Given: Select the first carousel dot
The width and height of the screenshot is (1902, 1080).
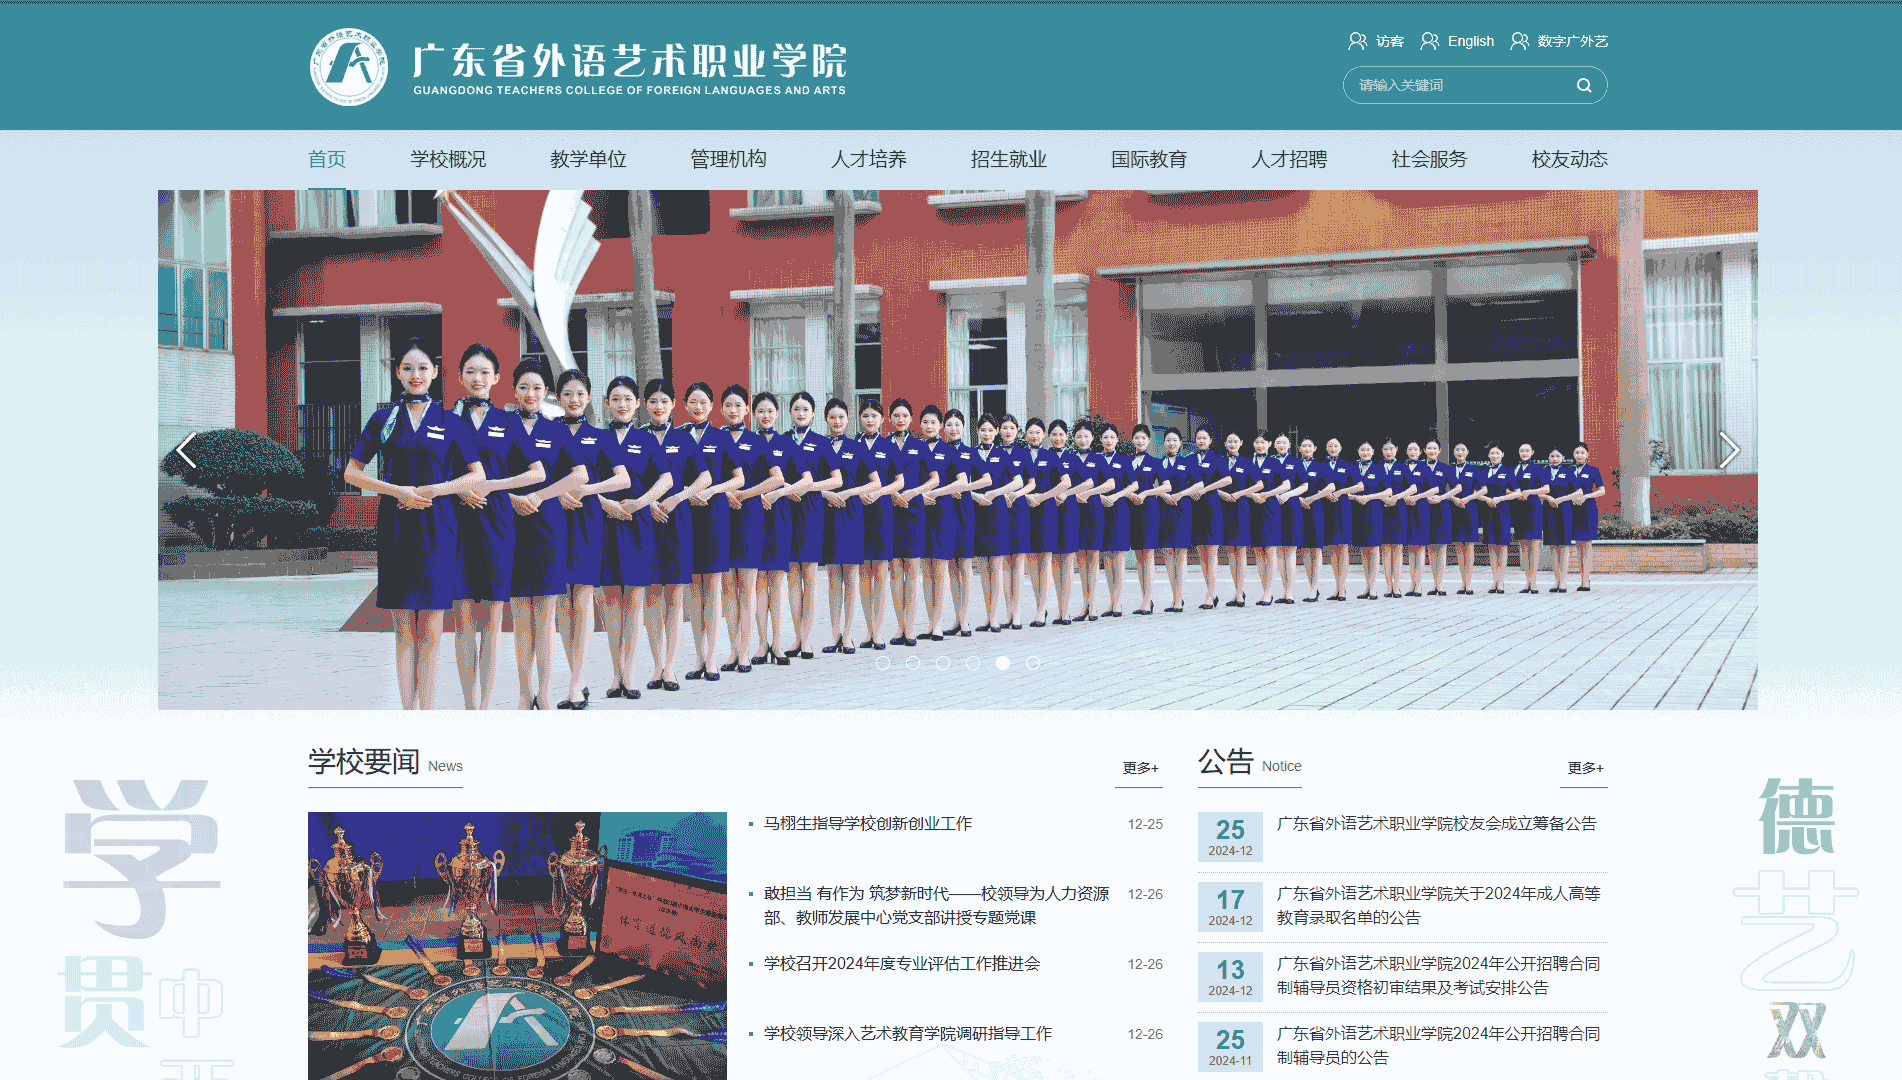Looking at the screenshot, I should tap(883, 663).
